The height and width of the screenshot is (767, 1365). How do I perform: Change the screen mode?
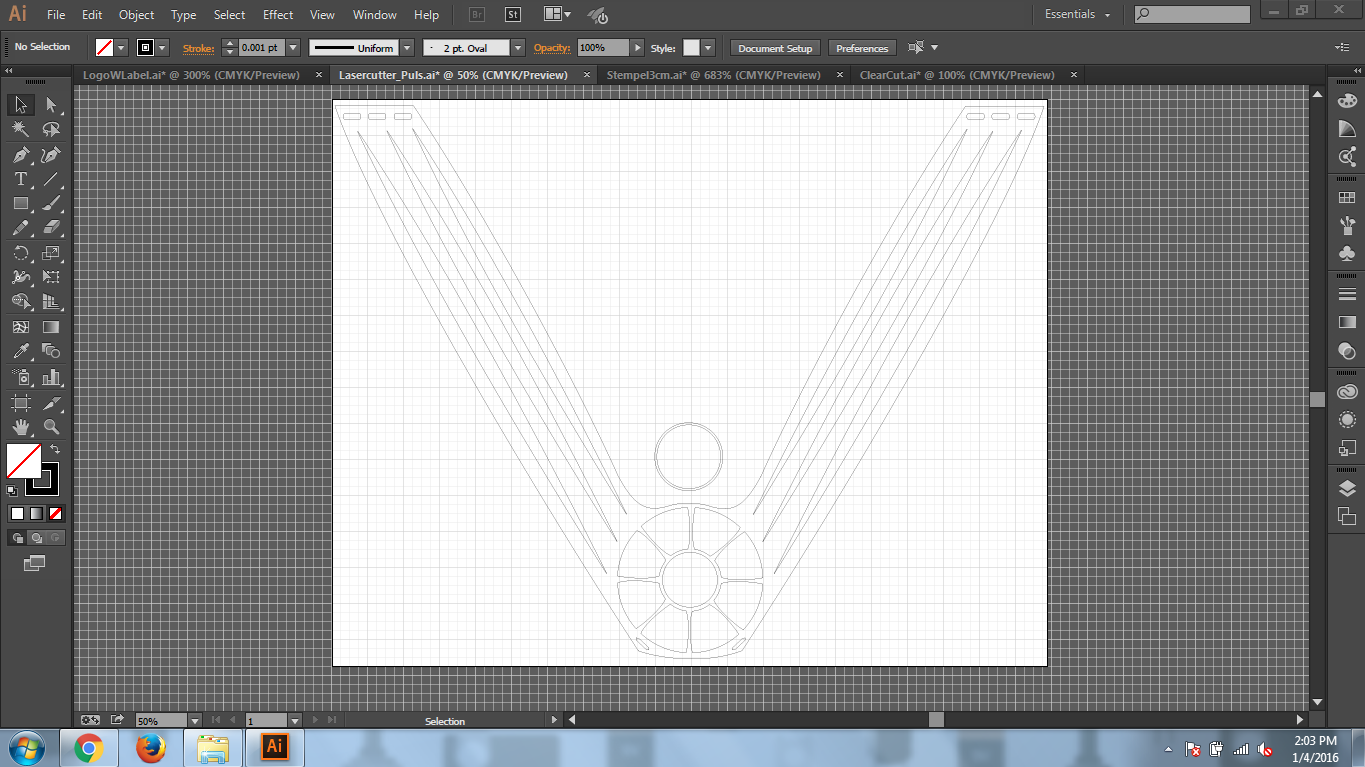pos(35,564)
